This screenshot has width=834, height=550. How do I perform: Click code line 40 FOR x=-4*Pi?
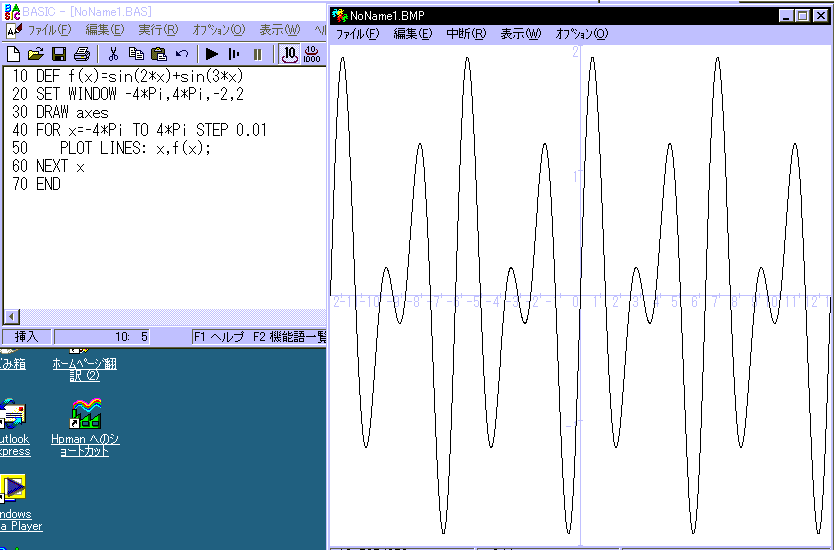click(139, 130)
